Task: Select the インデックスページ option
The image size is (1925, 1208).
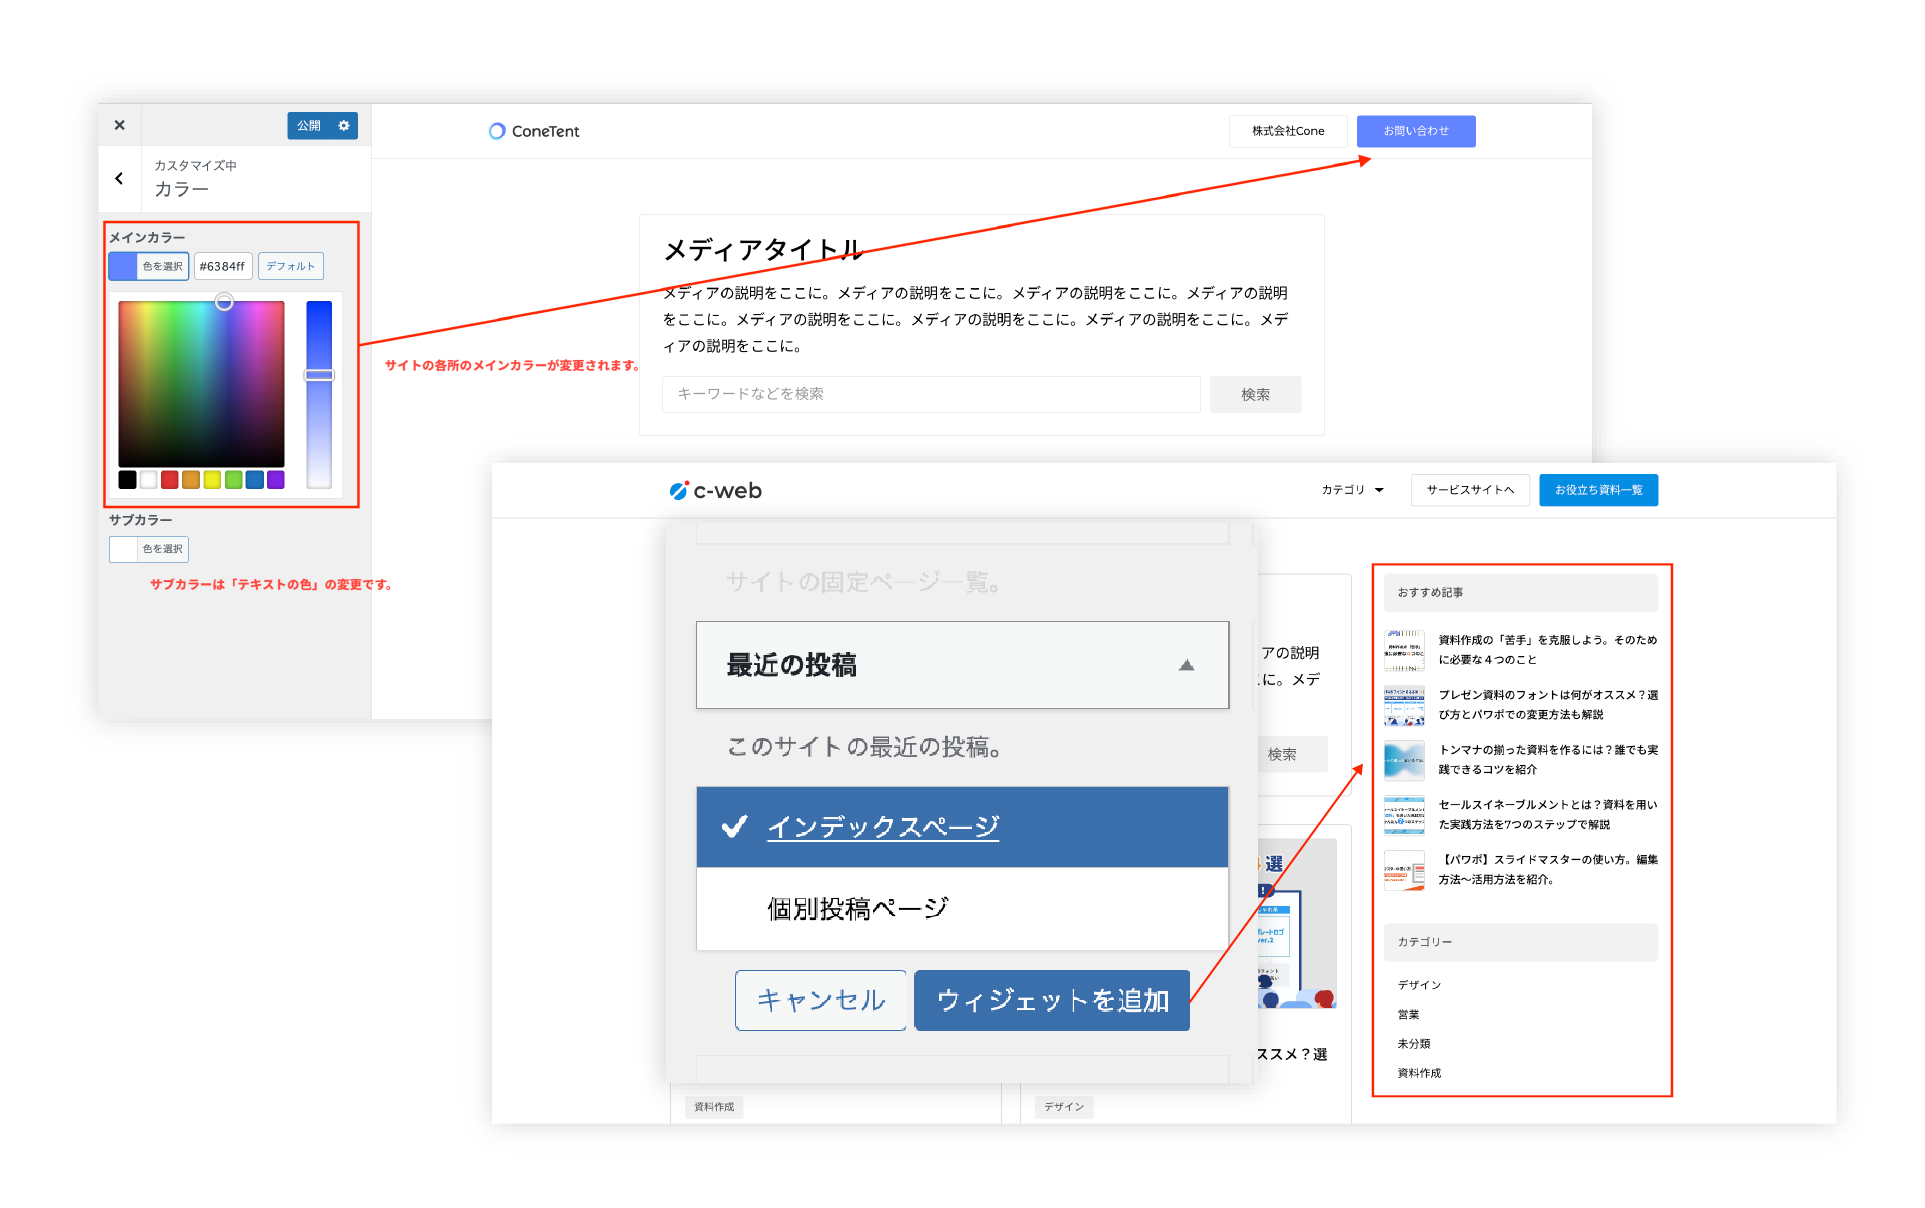Action: point(962,827)
